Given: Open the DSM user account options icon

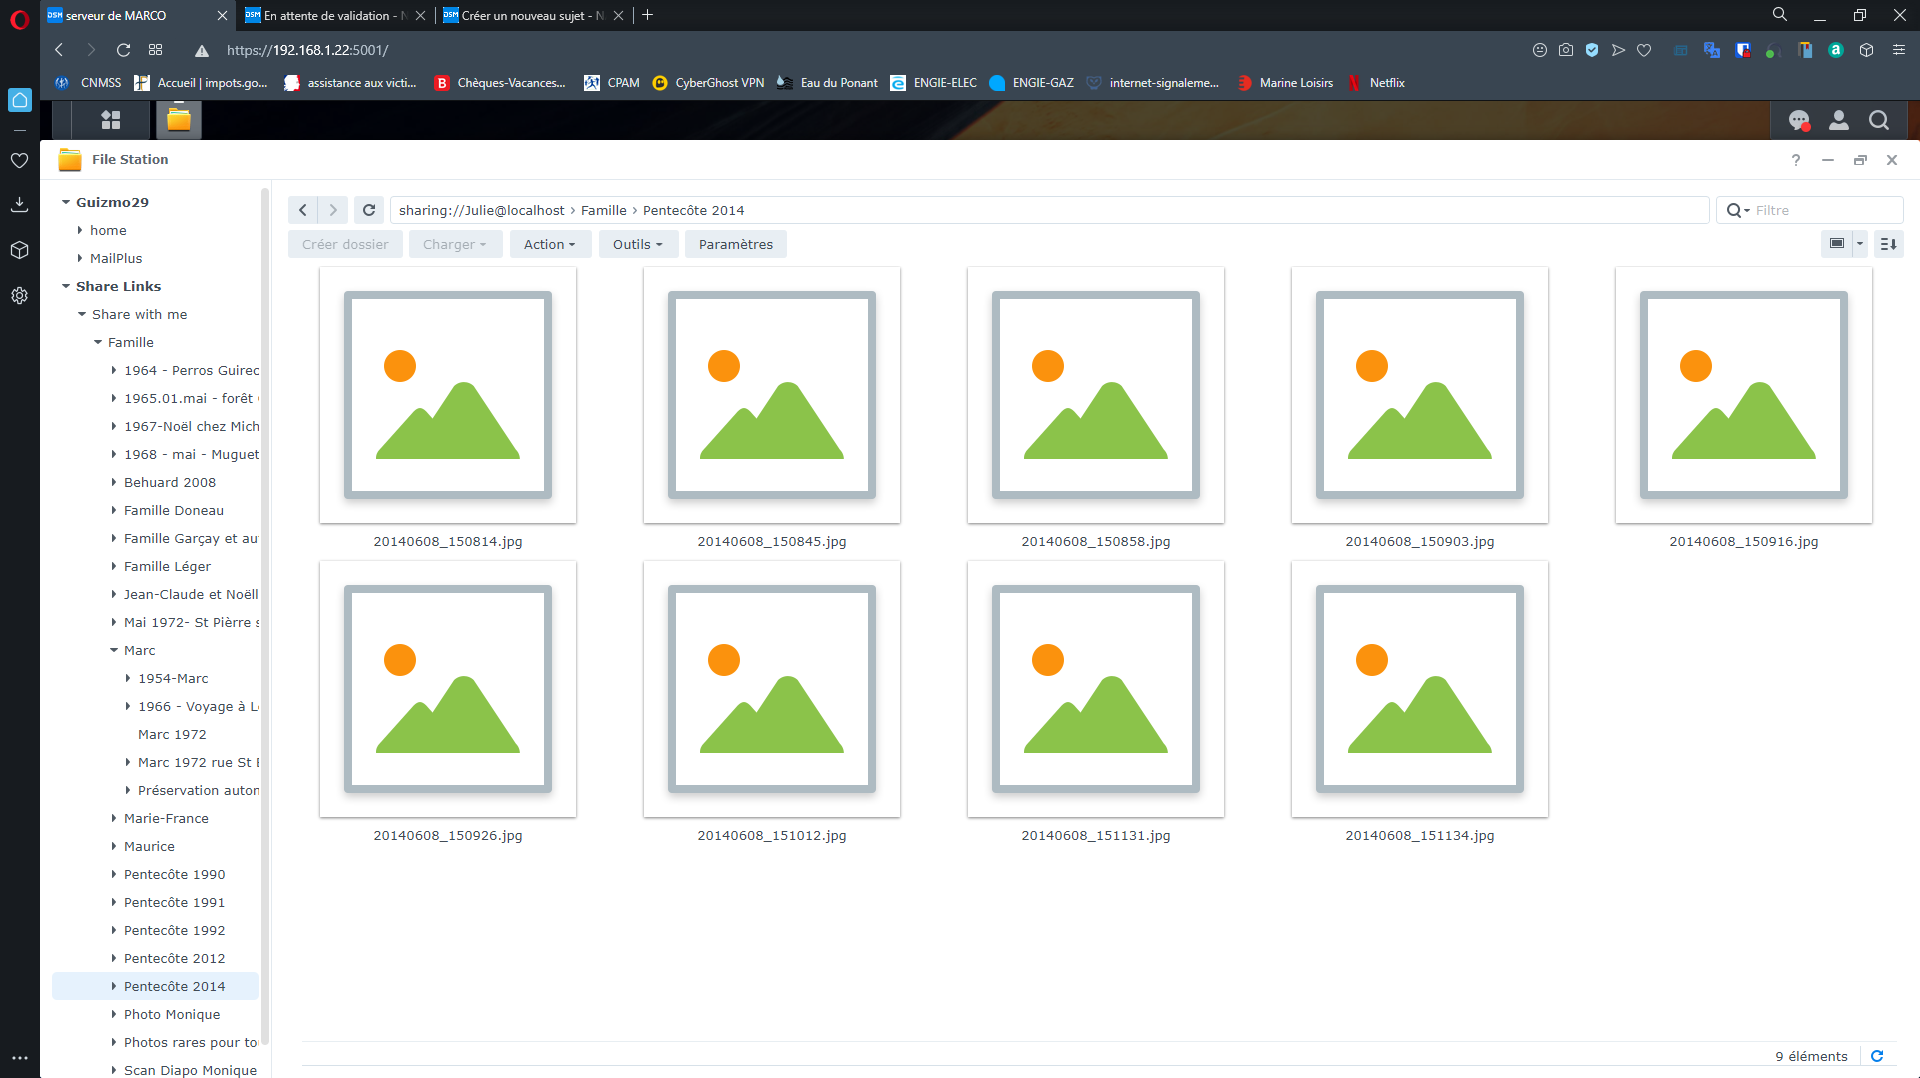Looking at the screenshot, I should pos(1838,121).
